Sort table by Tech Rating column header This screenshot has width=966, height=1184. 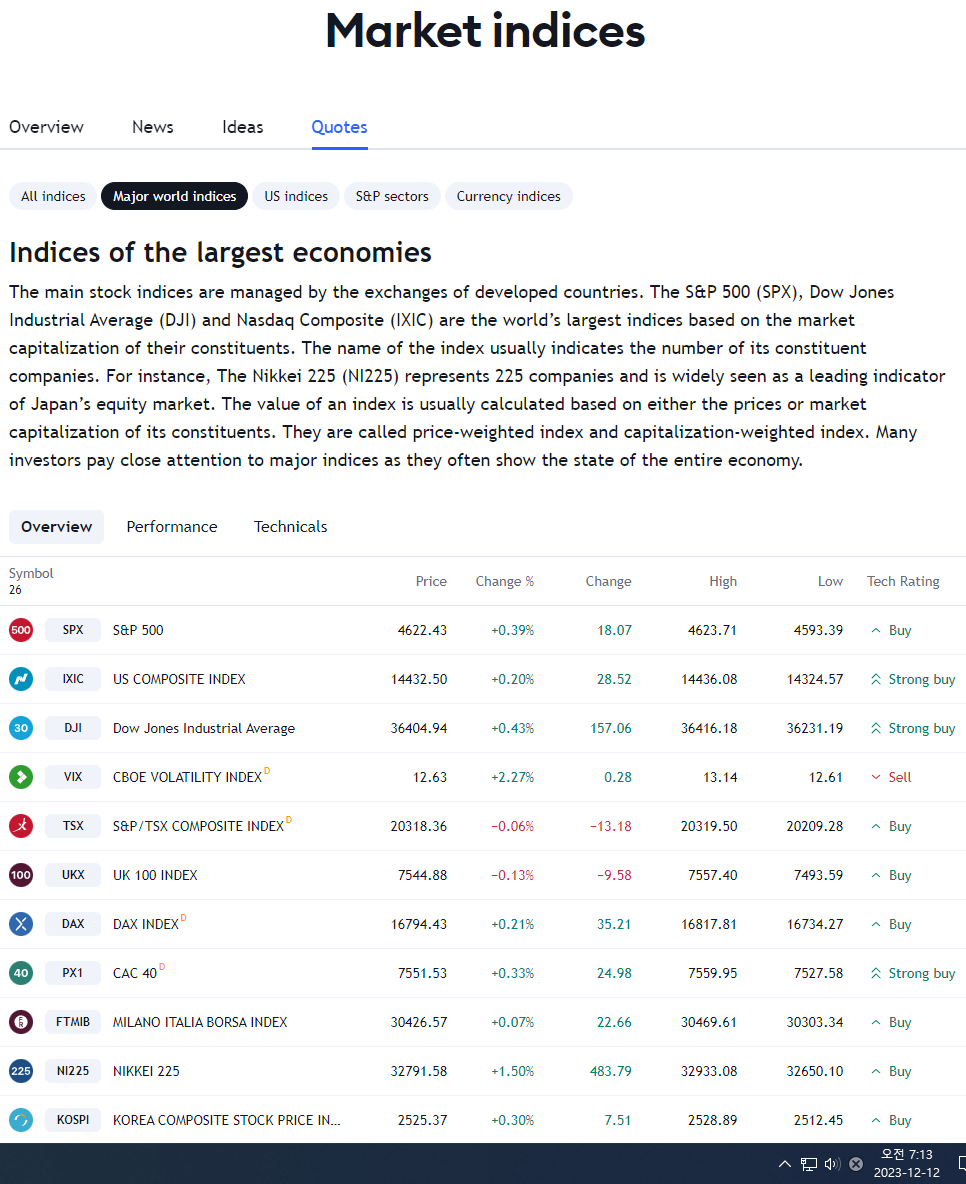[x=903, y=581]
